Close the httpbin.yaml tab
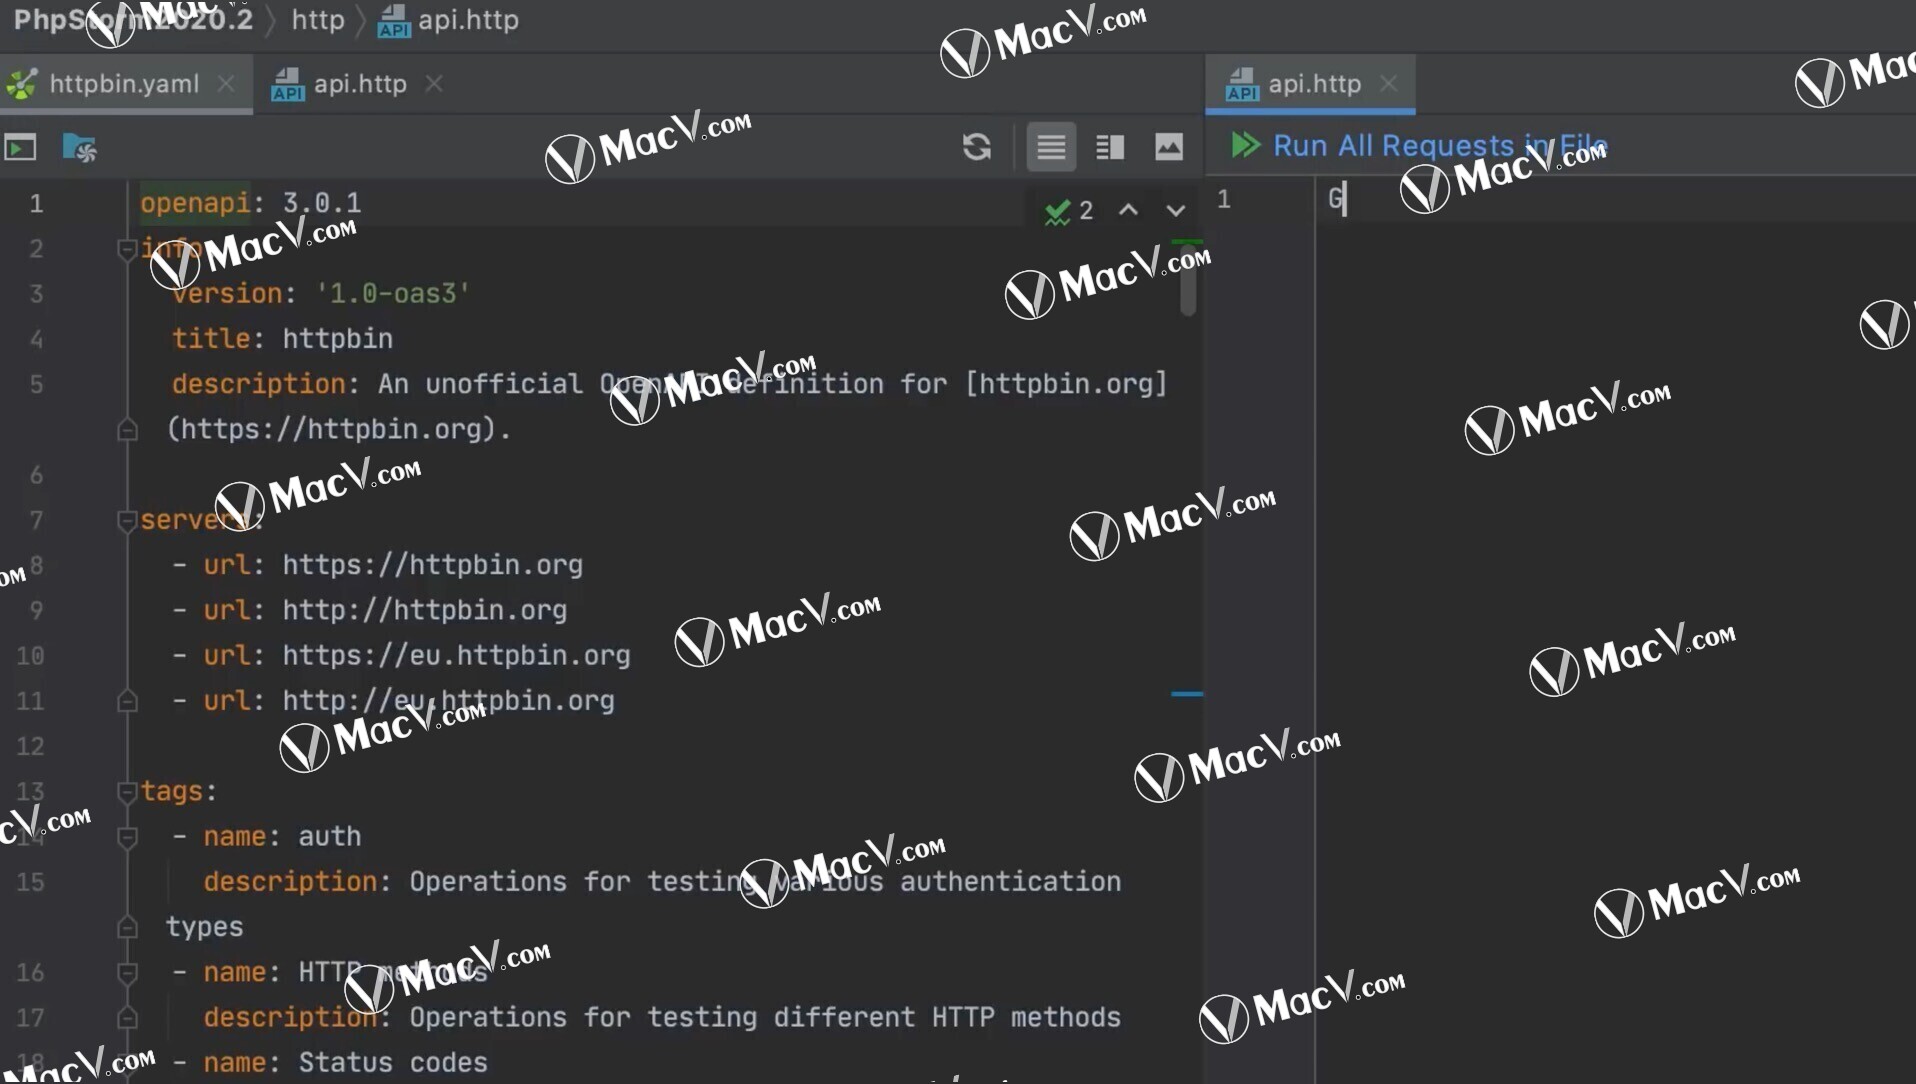 227,84
